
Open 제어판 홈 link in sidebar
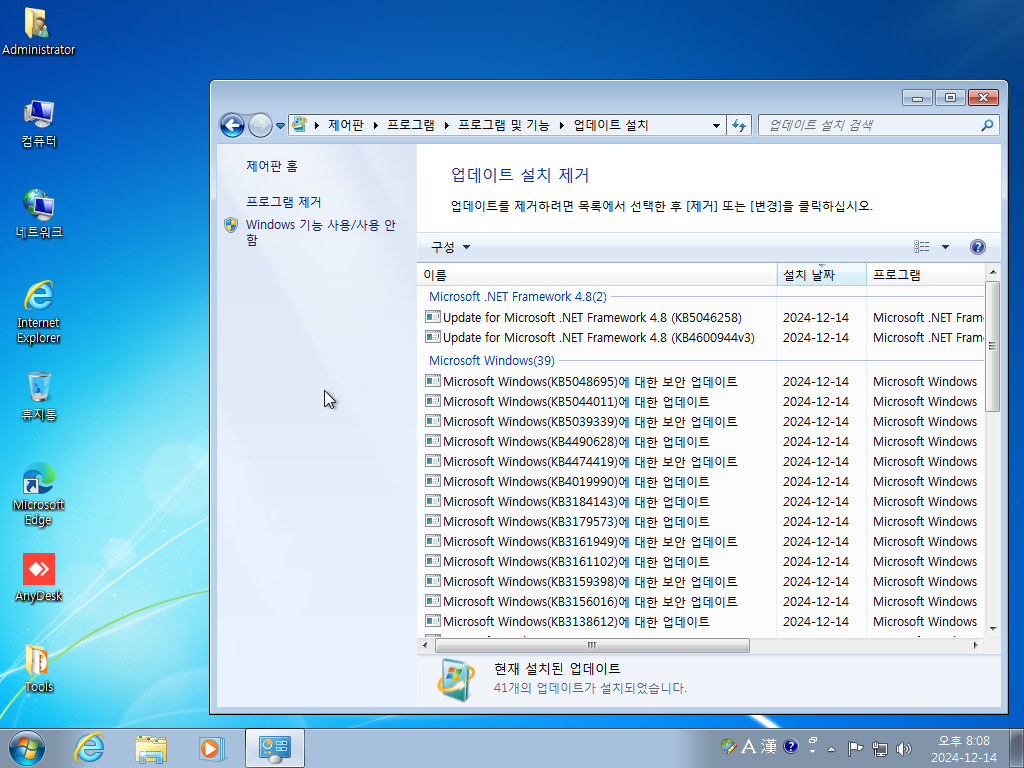tap(272, 166)
